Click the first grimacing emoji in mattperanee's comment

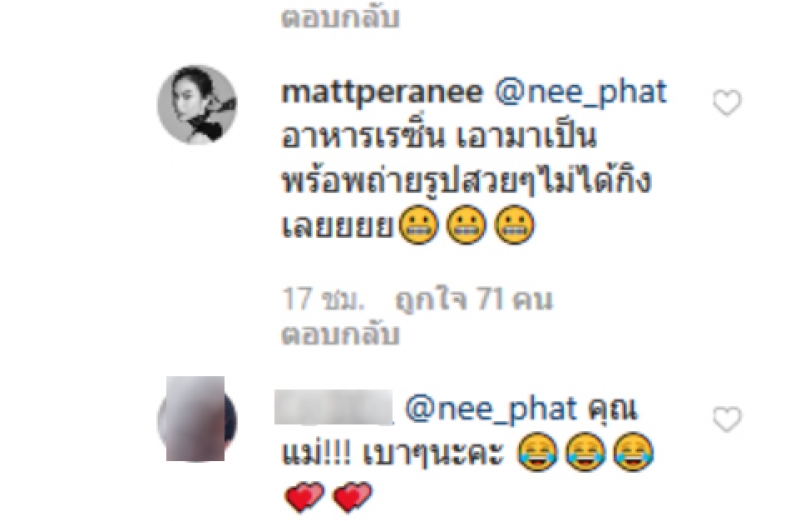tap(418, 225)
